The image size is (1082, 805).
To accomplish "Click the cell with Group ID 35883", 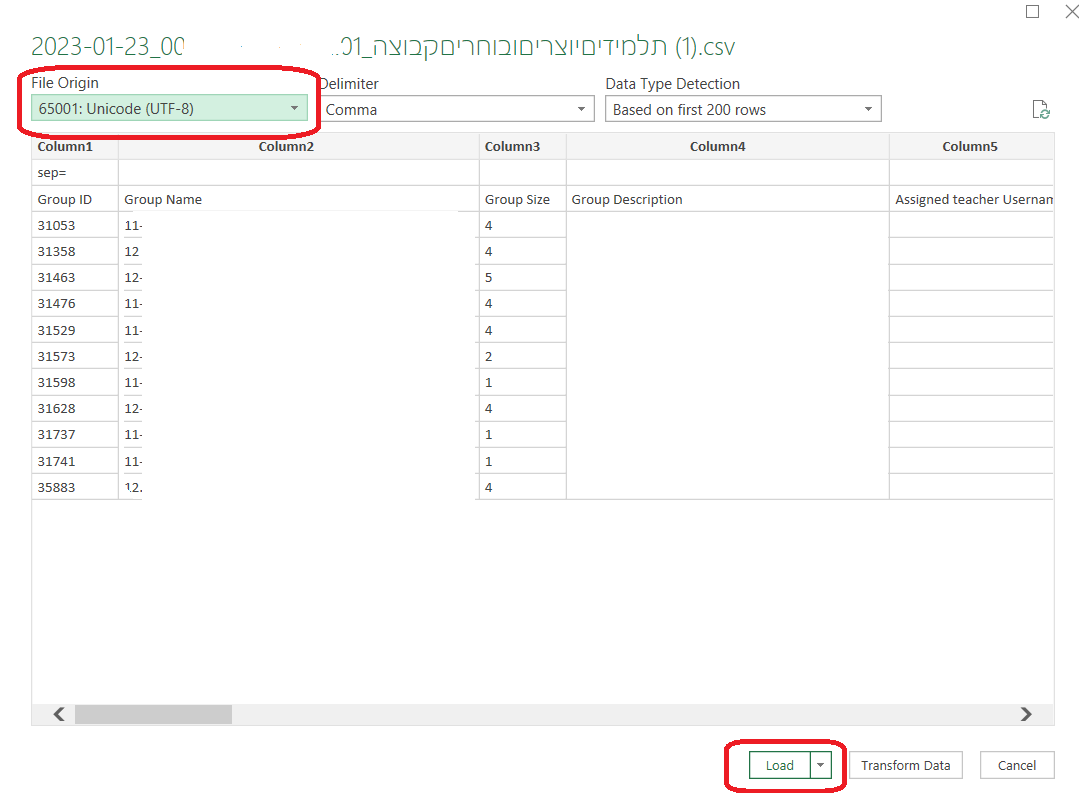I will (x=55, y=488).
